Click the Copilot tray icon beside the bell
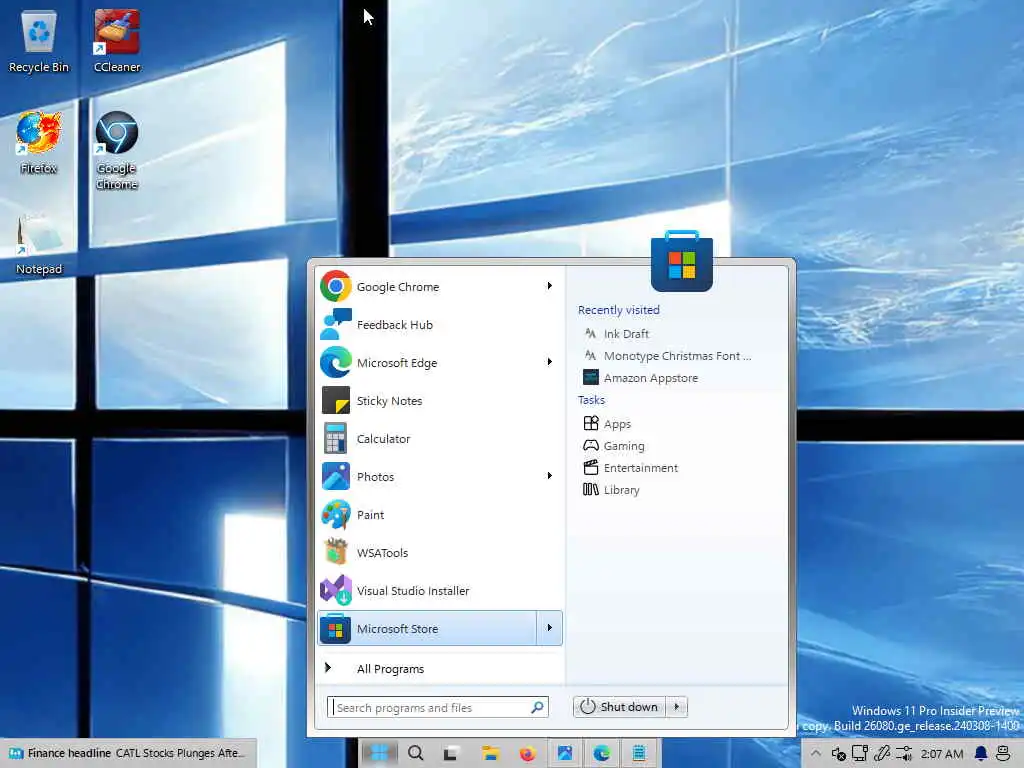The image size is (1024, 768). tap(1004, 754)
